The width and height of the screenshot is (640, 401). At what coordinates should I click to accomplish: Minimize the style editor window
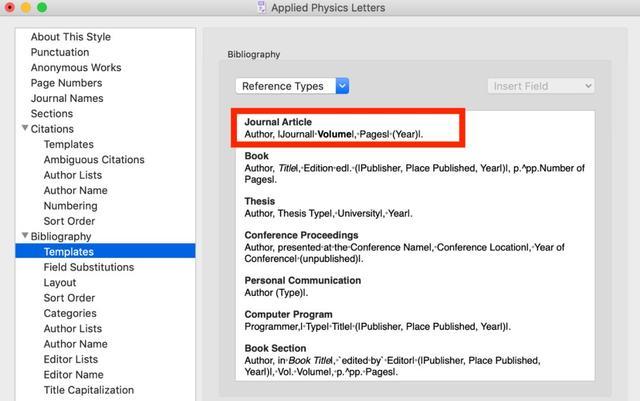click(x=26, y=7)
